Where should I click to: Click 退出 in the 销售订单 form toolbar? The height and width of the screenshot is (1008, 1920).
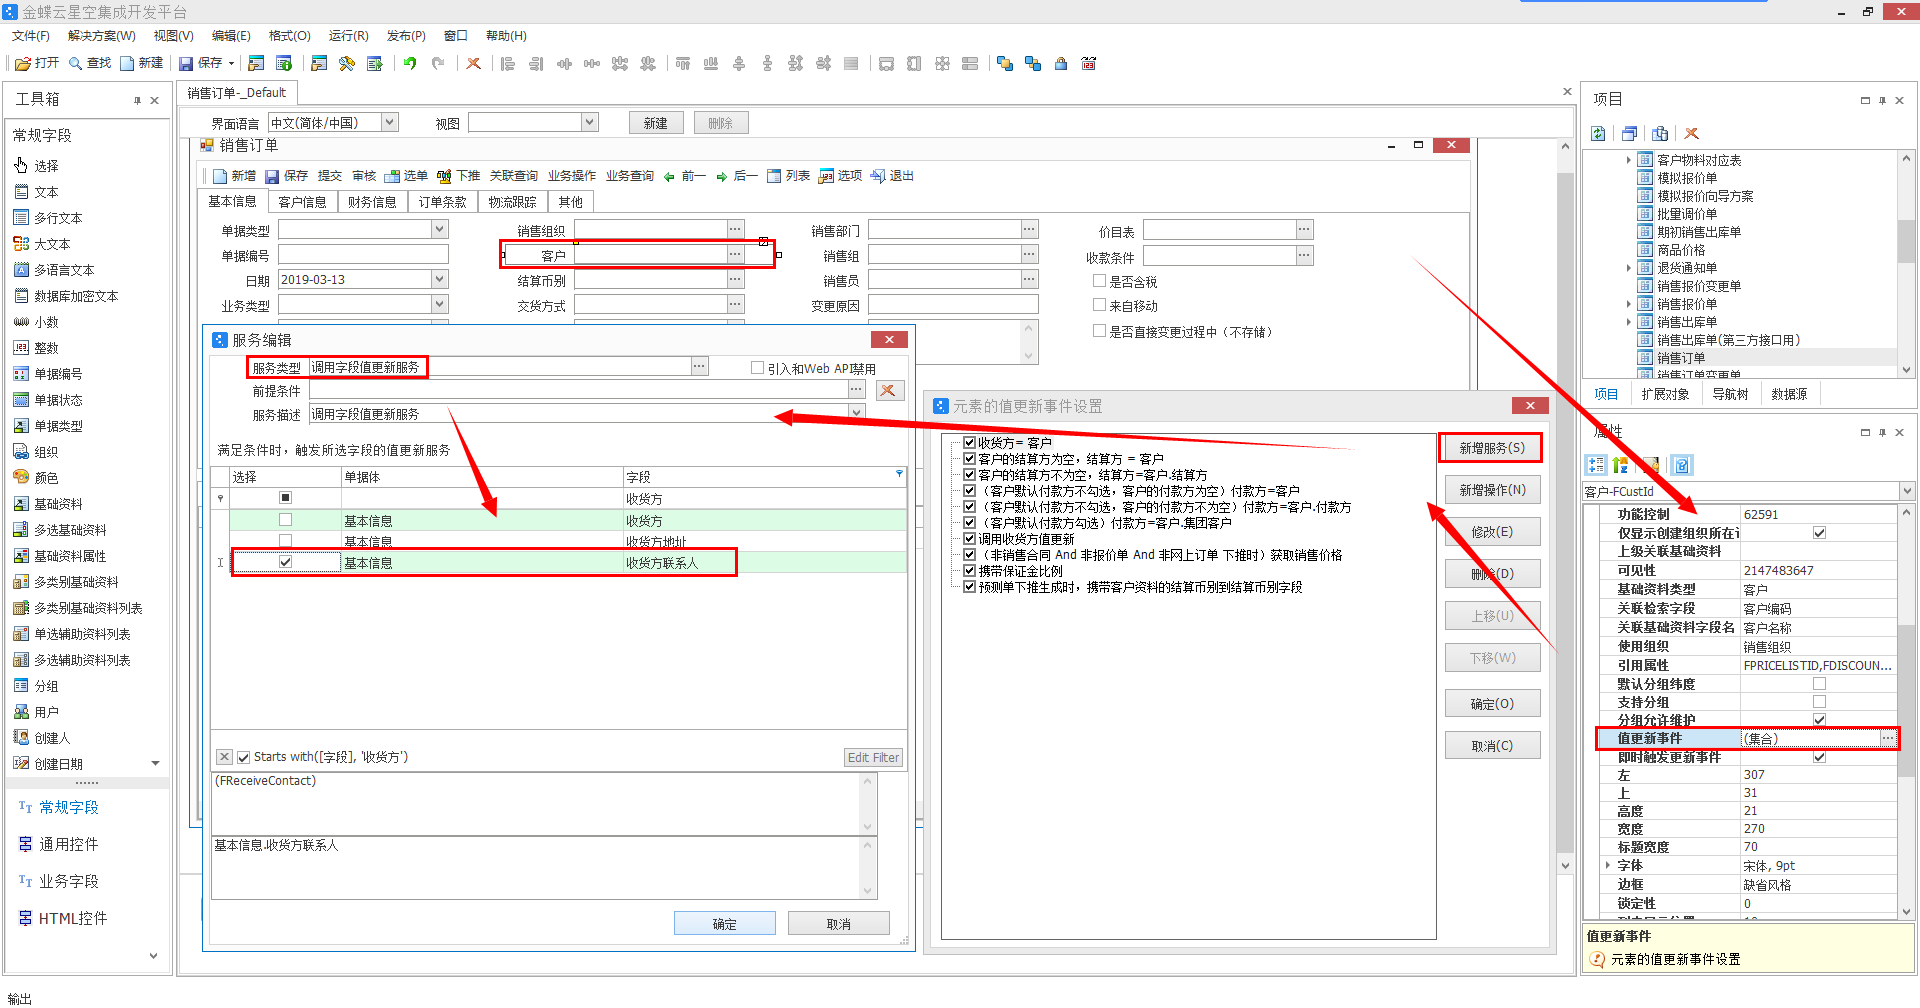[892, 176]
